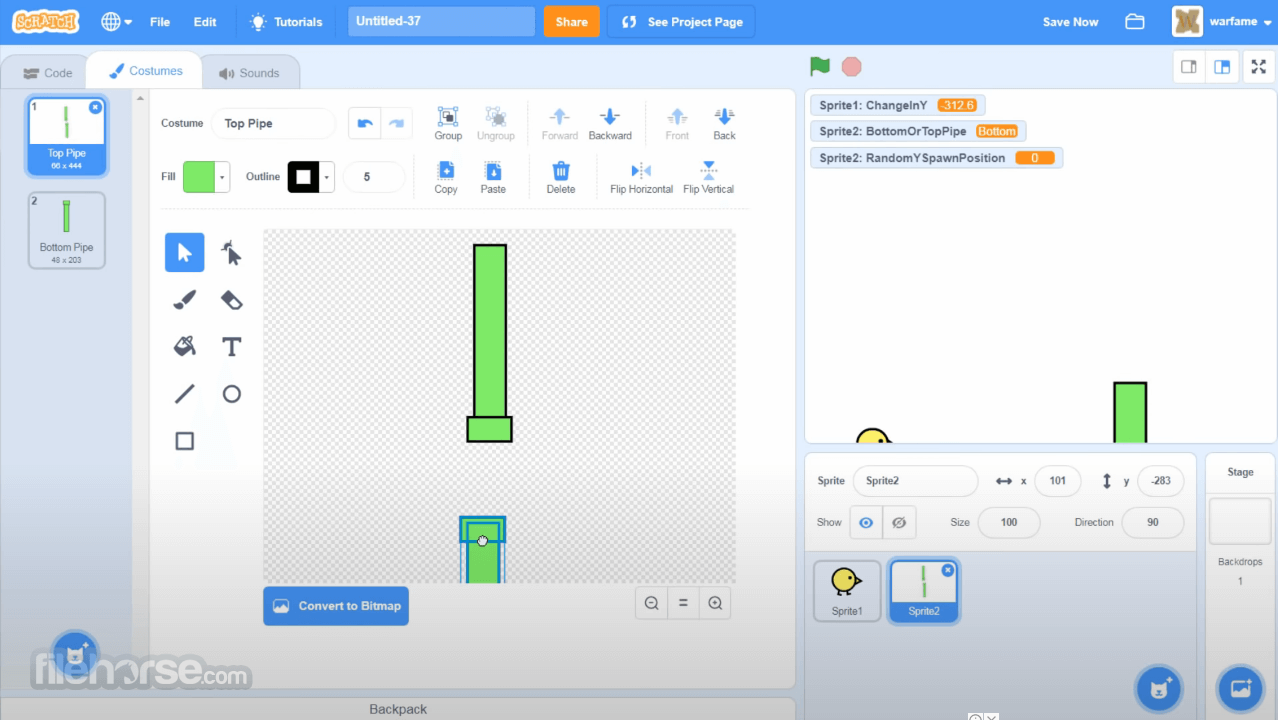Paste the copied shape

(493, 177)
